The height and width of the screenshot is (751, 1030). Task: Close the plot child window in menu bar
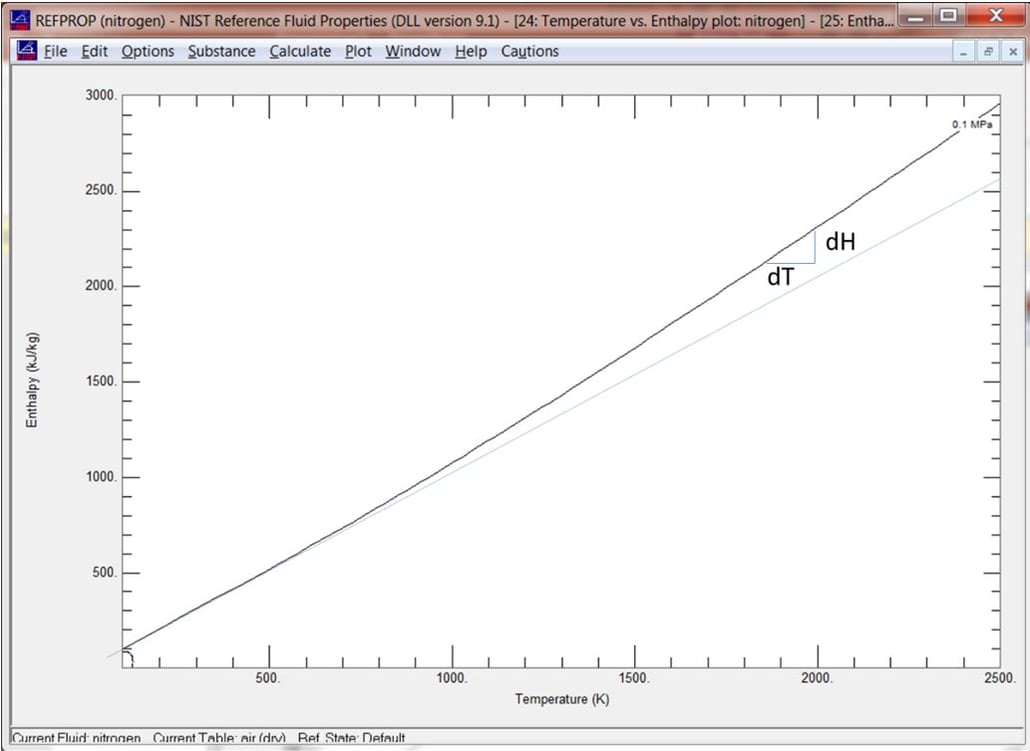[x=1012, y=52]
